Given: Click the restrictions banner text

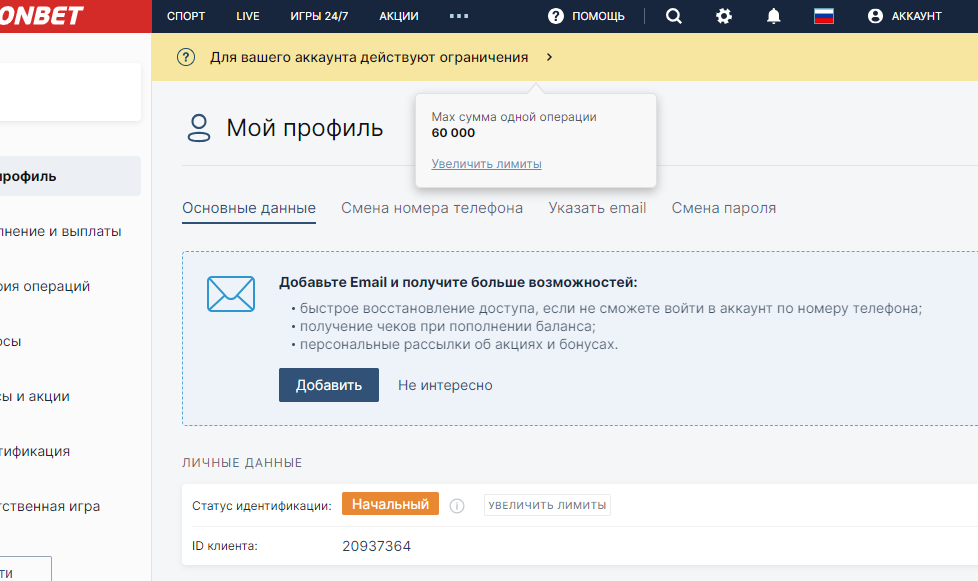Looking at the screenshot, I should pos(369,57).
